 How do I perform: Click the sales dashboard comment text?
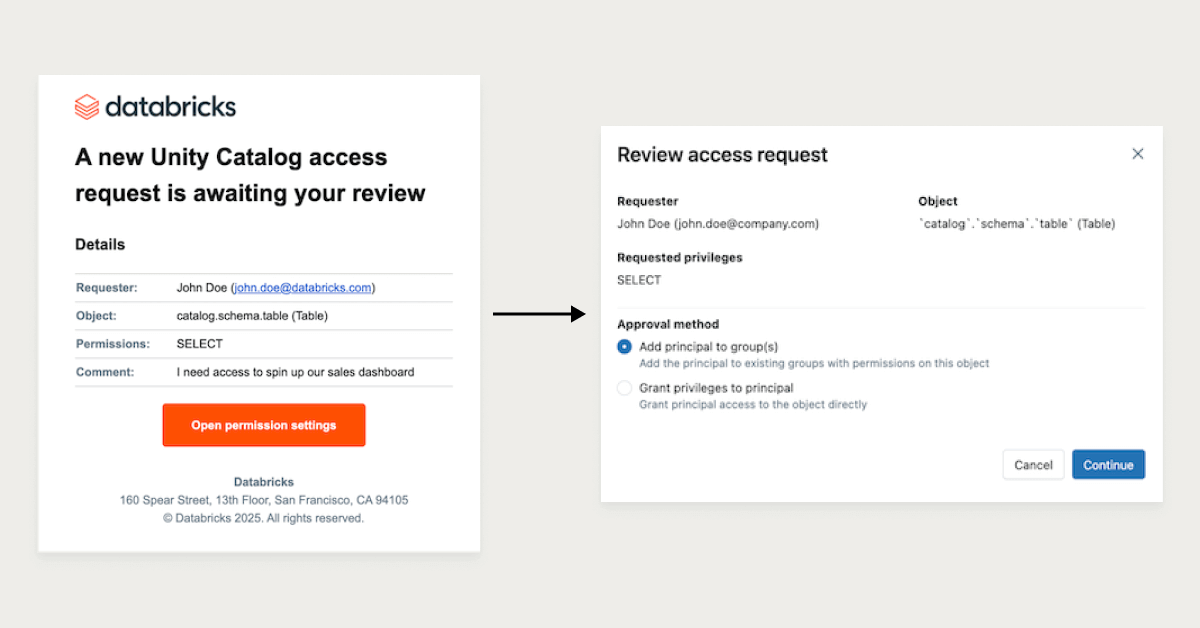[x=295, y=372]
